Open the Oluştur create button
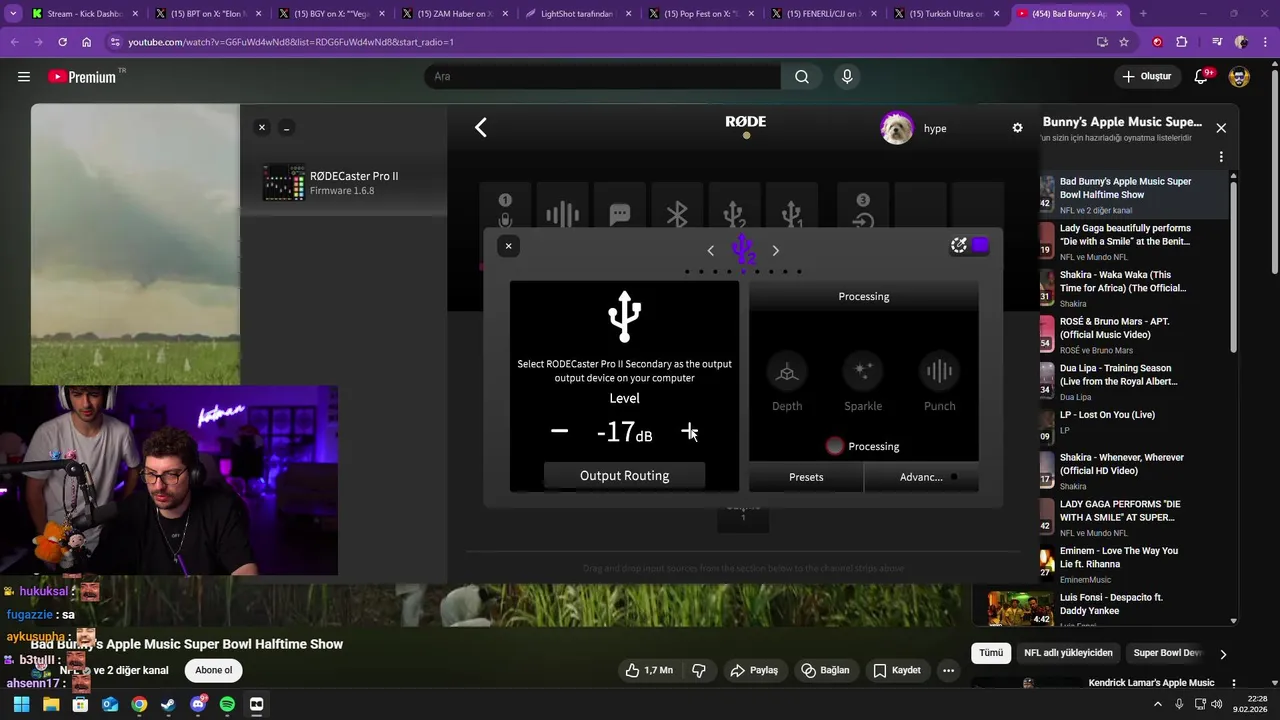Viewport: 1280px width, 720px height. pyautogui.click(x=1147, y=77)
